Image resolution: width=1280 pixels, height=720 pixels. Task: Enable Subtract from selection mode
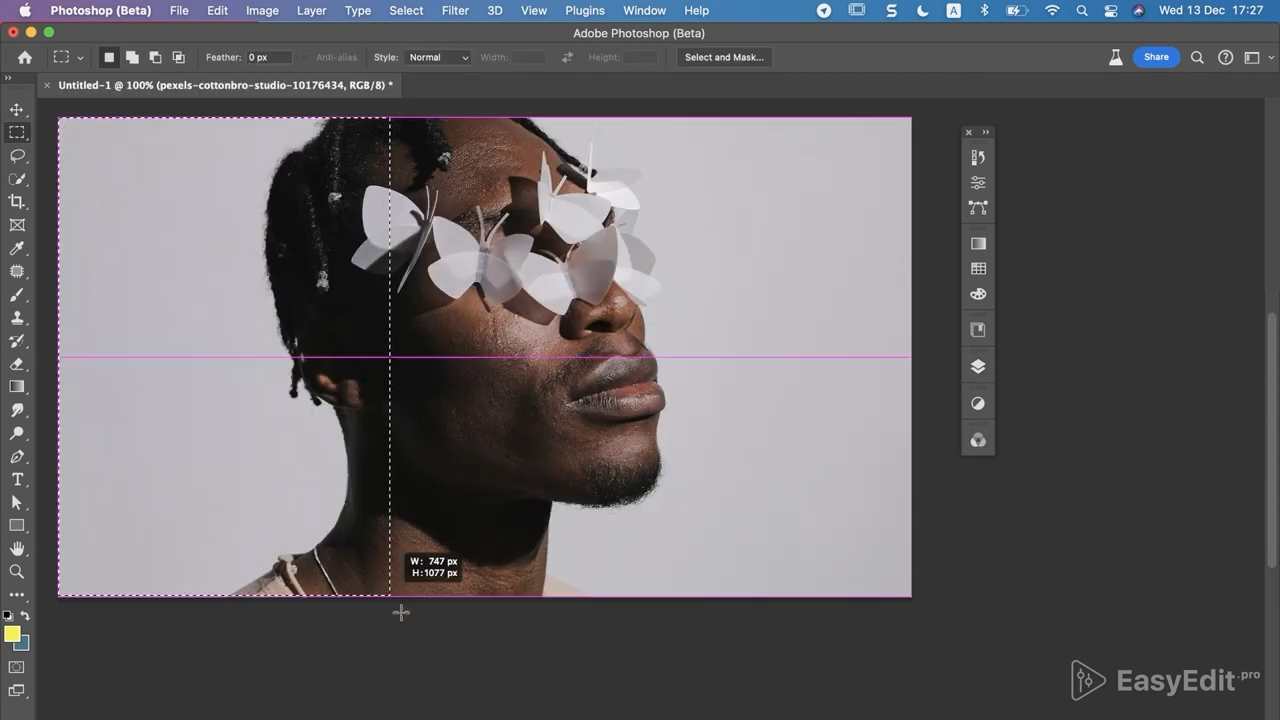155,58
